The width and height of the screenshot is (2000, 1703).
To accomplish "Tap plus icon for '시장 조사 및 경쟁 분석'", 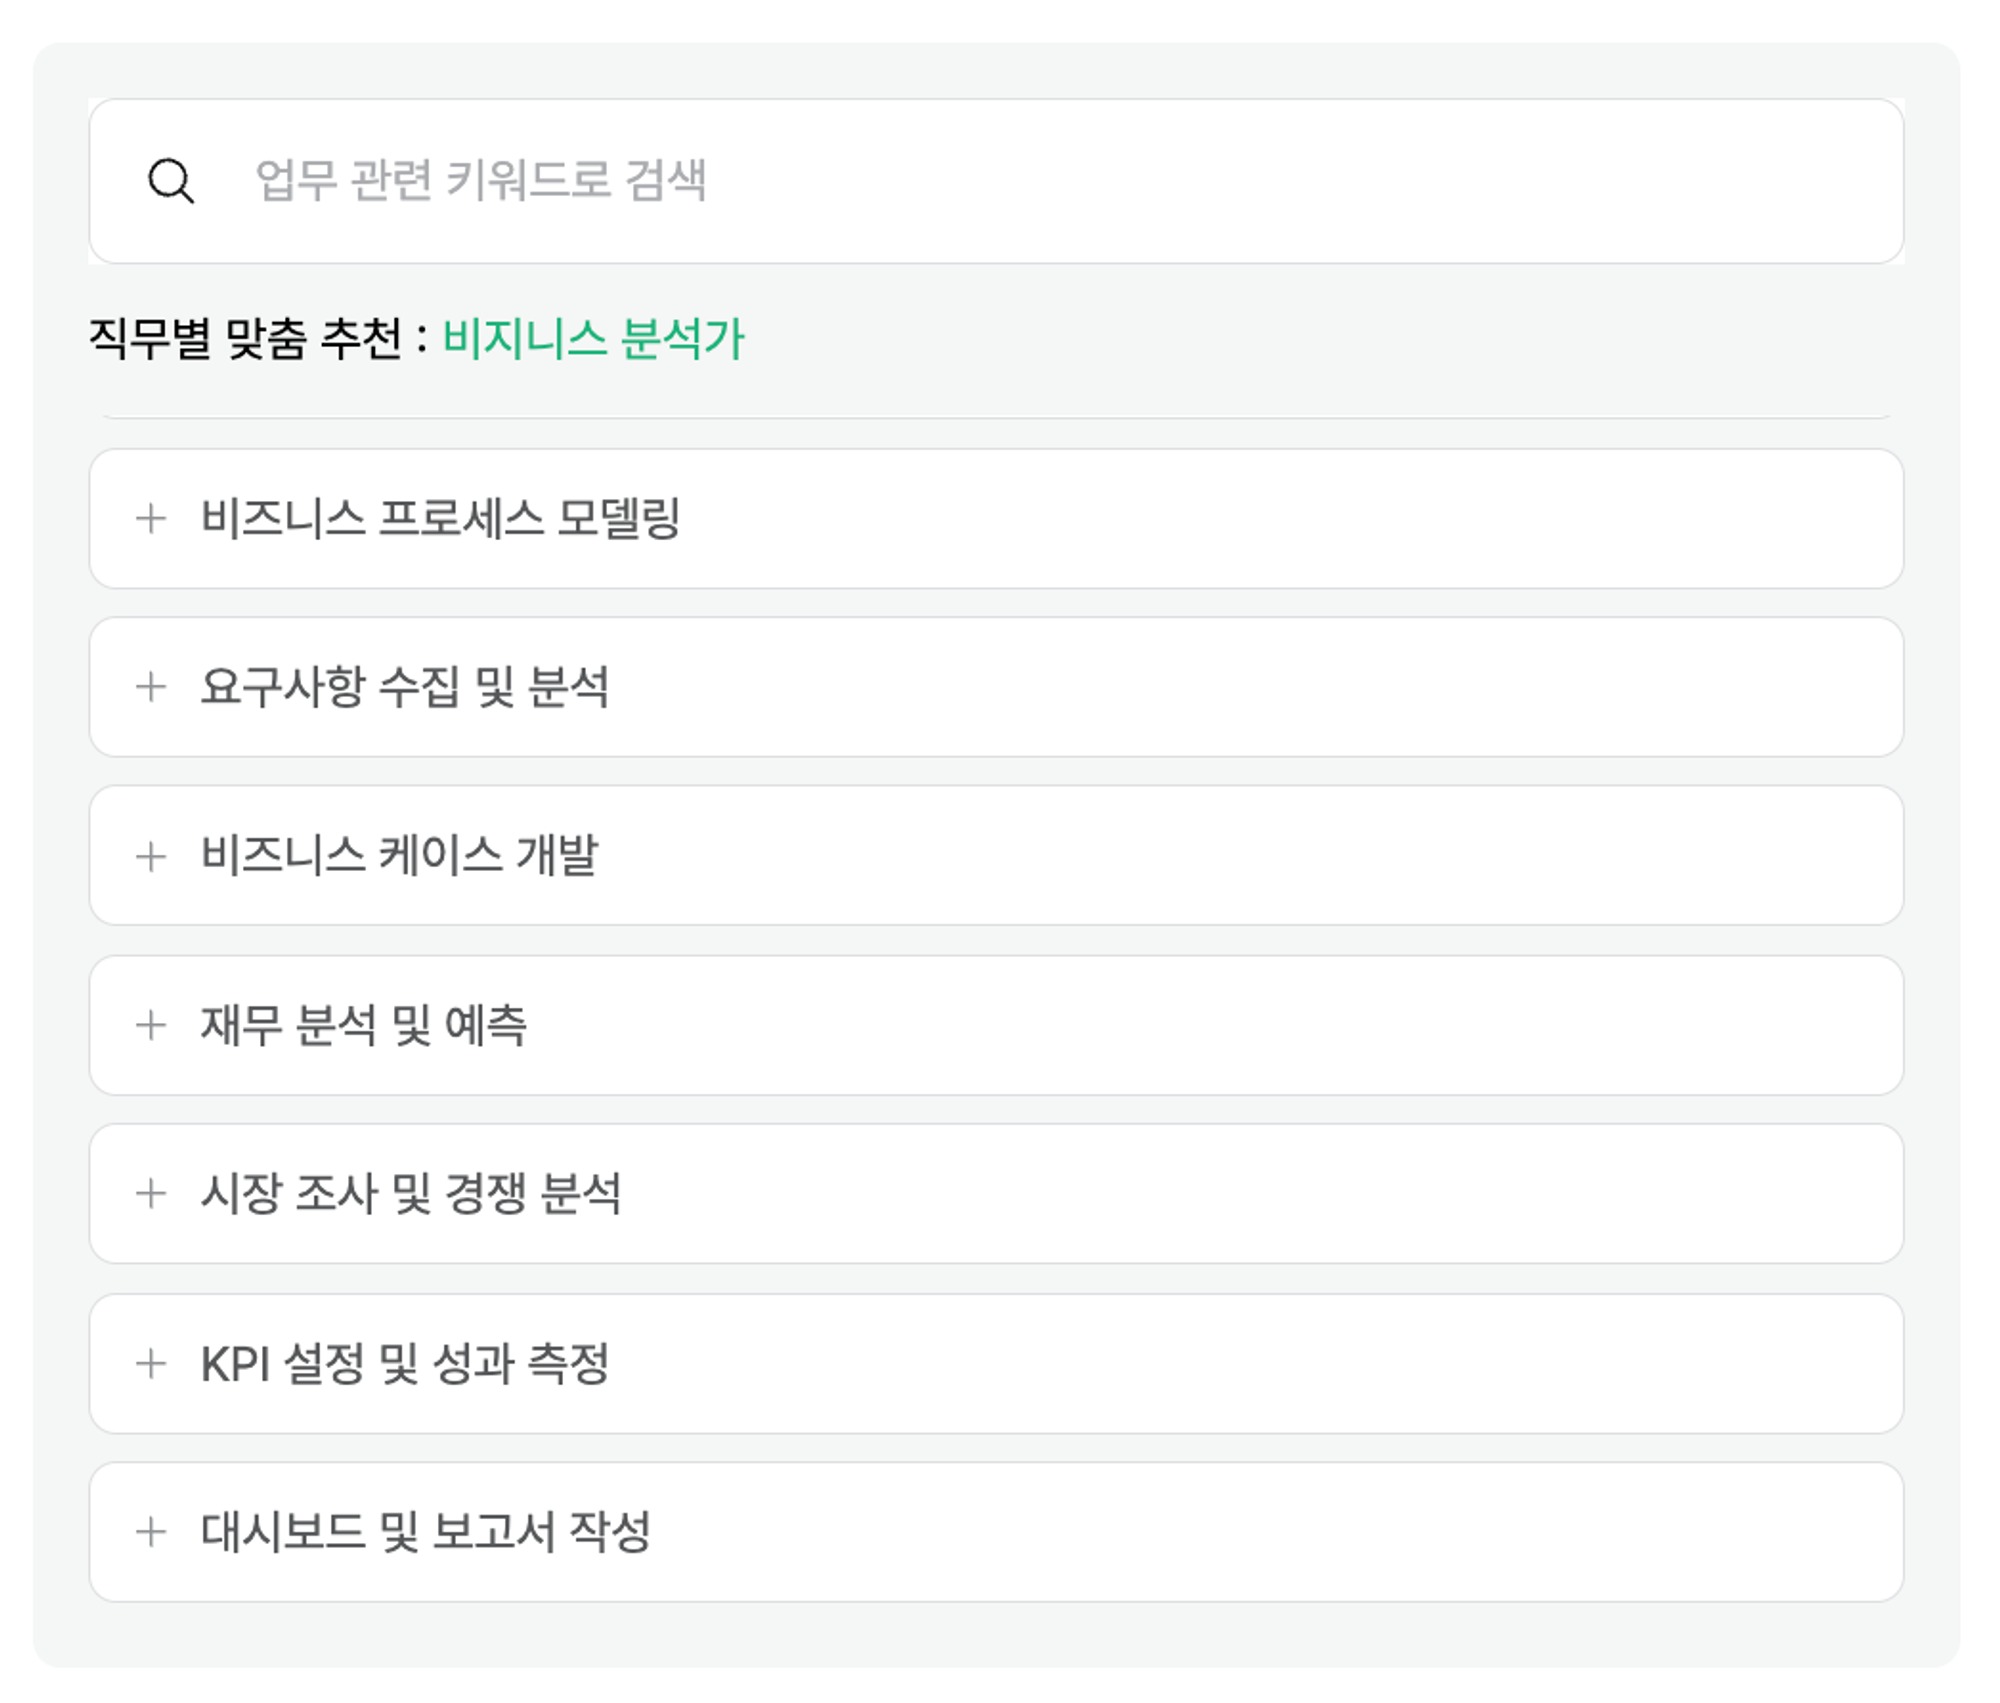I will click(x=151, y=1193).
